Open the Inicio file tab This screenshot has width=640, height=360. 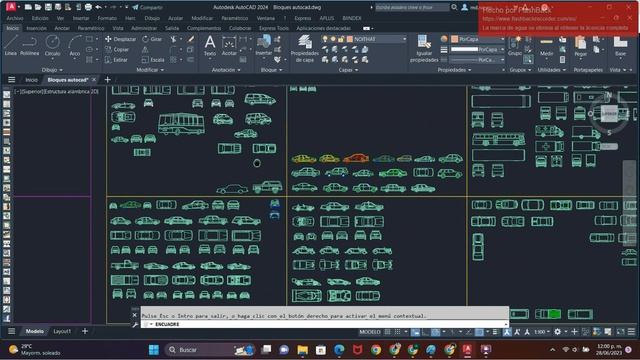click(31, 80)
